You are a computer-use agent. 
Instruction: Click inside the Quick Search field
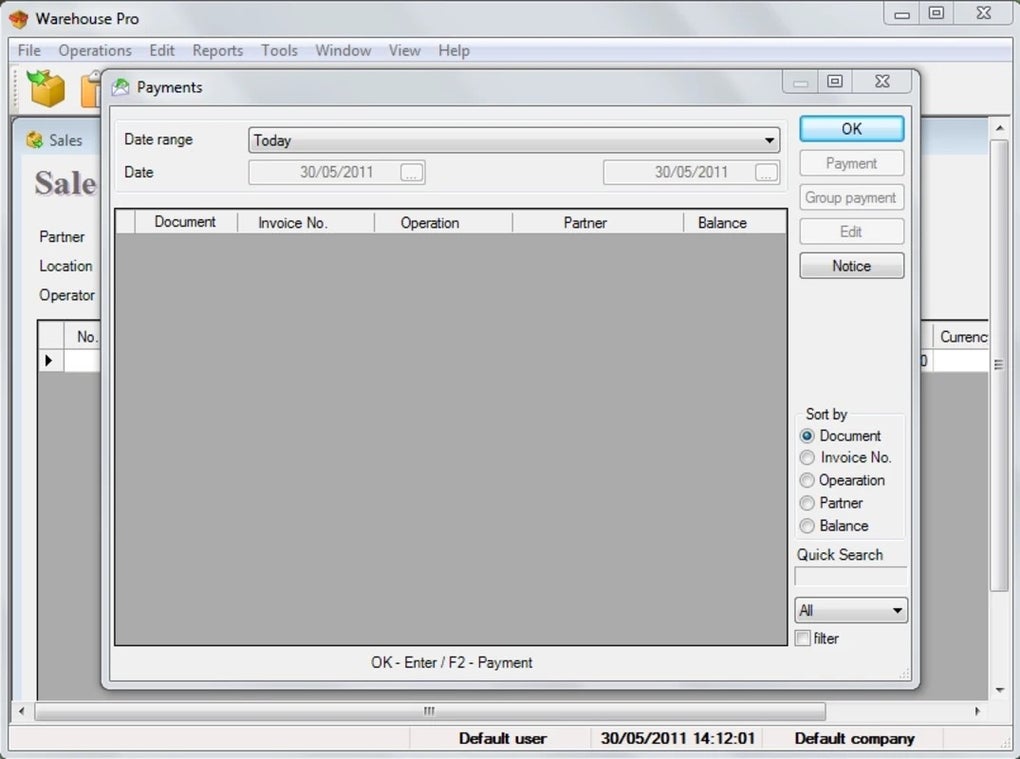click(x=850, y=576)
